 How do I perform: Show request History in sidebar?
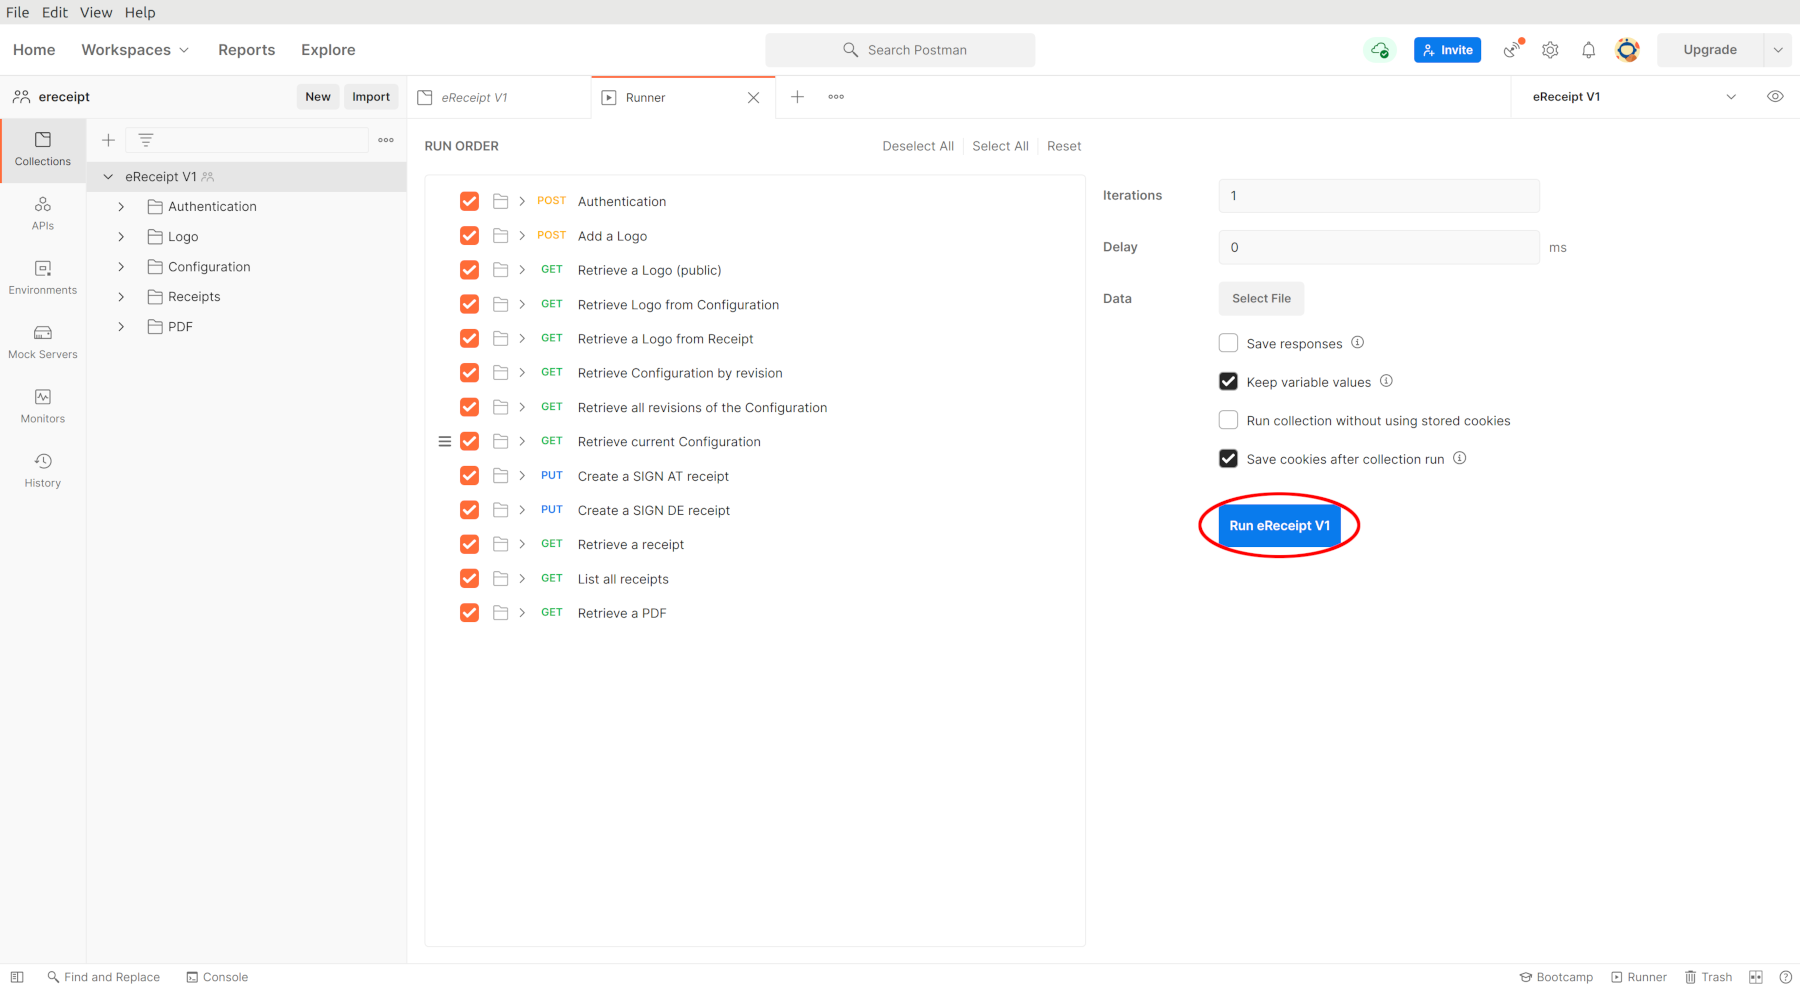click(43, 470)
